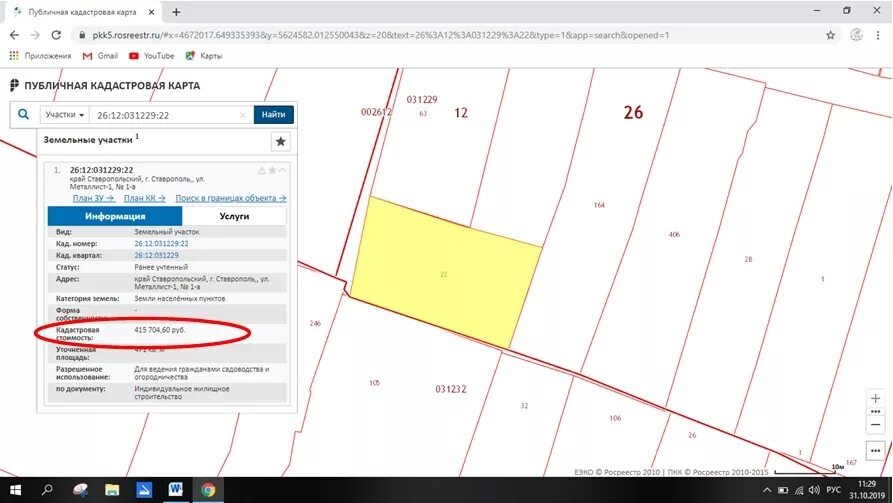This screenshot has width=893, height=503.
Task: Click the Найти search button
Action: click(273, 114)
